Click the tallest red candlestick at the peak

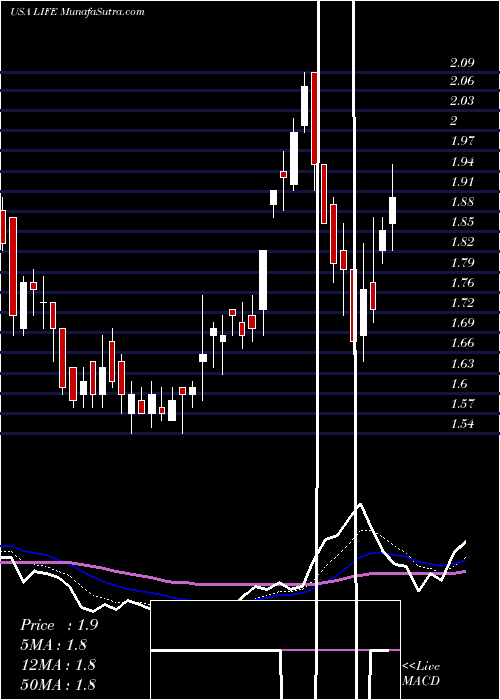(314, 118)
